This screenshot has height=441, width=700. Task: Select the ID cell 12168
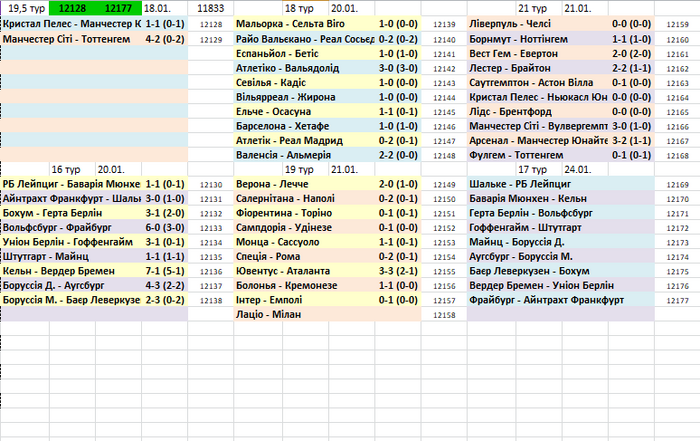(x=677, y=156)
